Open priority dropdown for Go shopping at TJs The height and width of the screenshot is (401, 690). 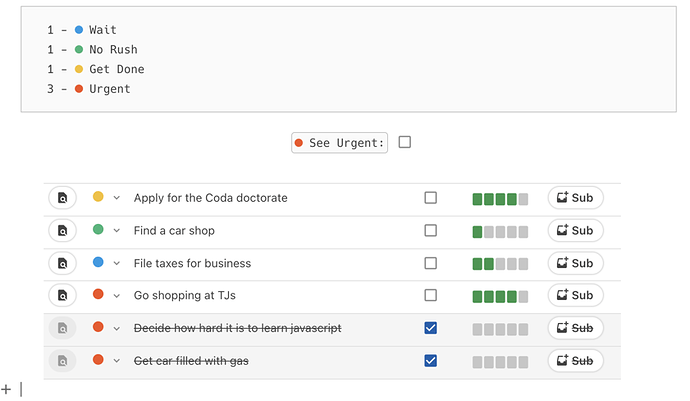[x=117, y=296]
